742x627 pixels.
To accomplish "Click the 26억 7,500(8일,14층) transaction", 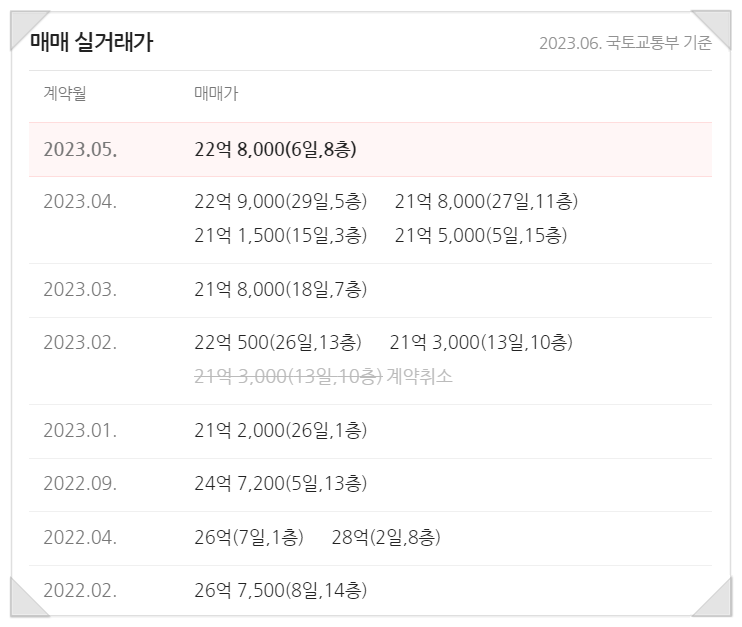I will coord(280,591).
